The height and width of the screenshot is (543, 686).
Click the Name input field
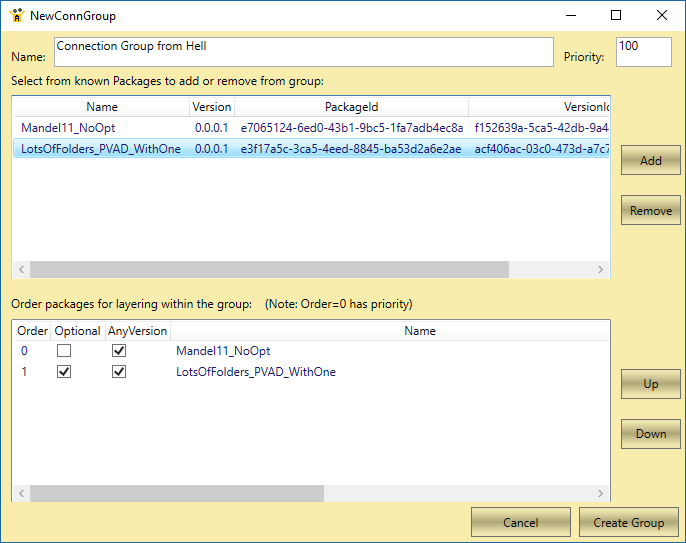(x=304, y=52)
